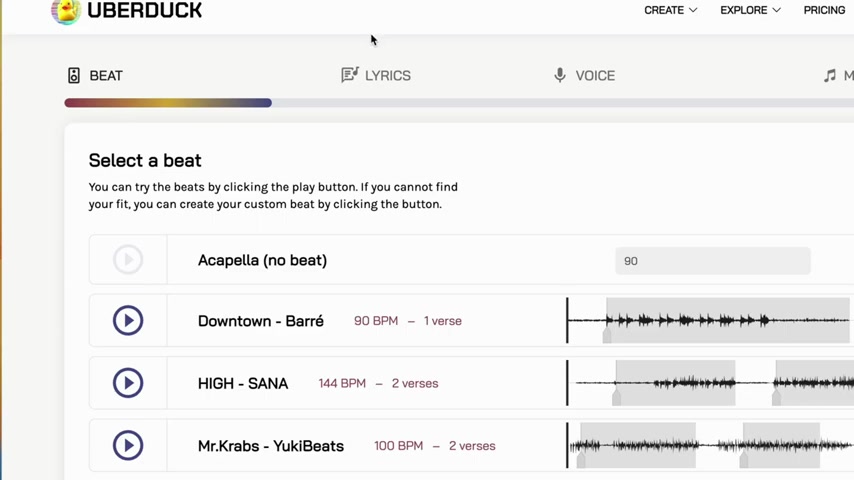This screenshot has height=480, width=854.
Task: Click the UBERDUCK home link text
Action: [144, 10]
